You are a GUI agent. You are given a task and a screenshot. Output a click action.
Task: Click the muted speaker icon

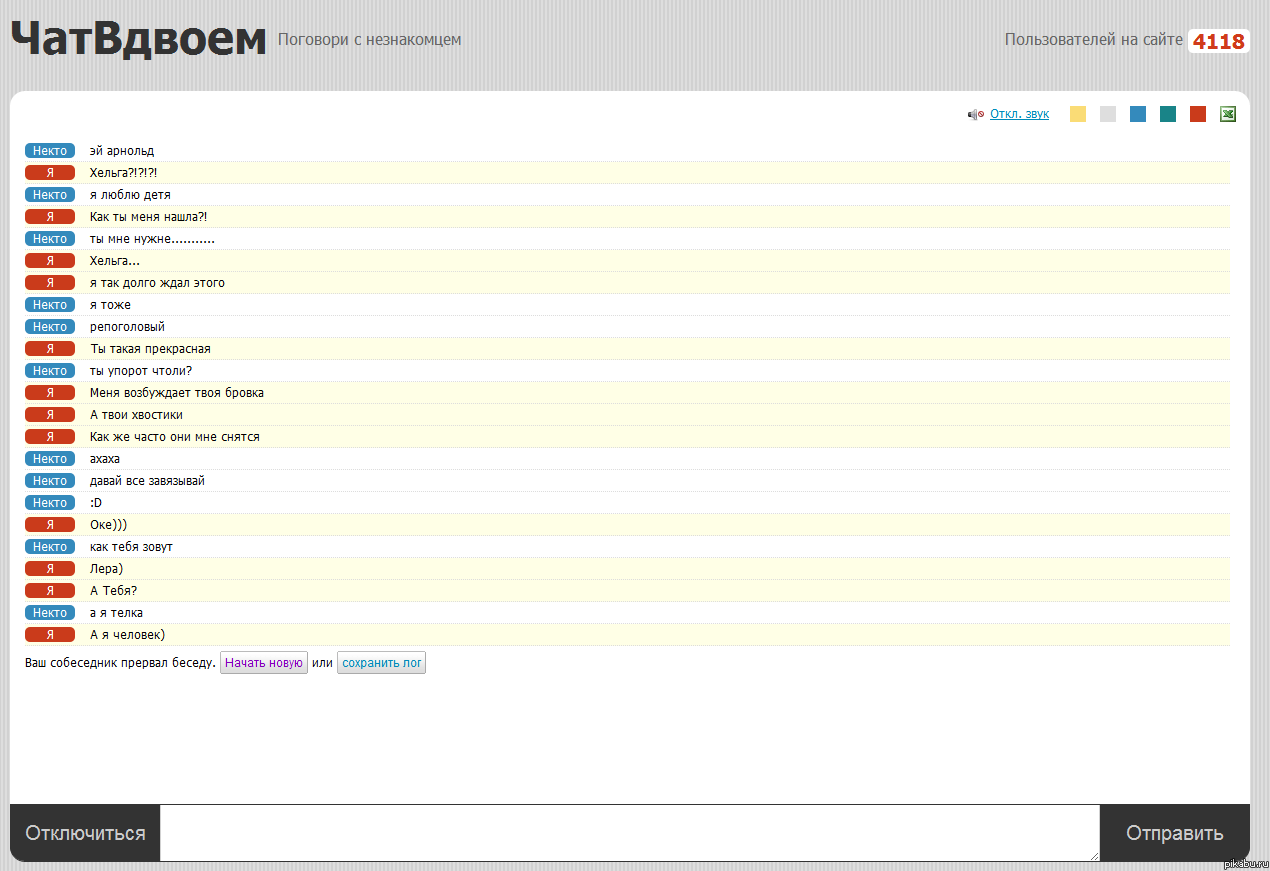click(x=975, y=115)
